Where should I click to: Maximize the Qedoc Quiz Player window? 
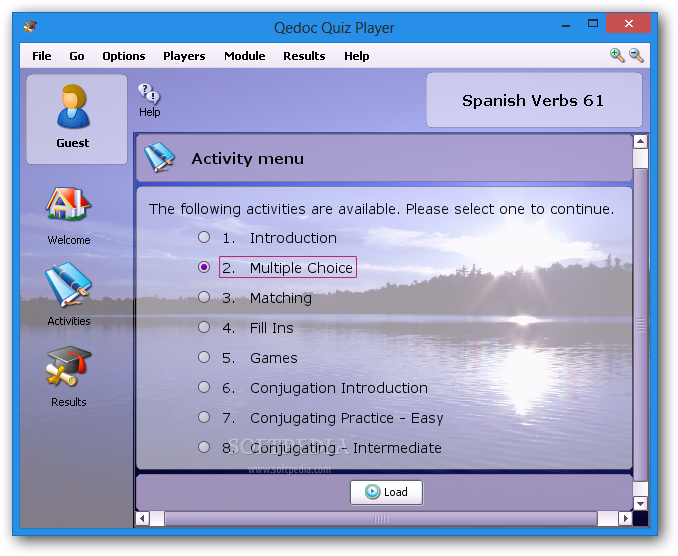click(x=593, y=23)
